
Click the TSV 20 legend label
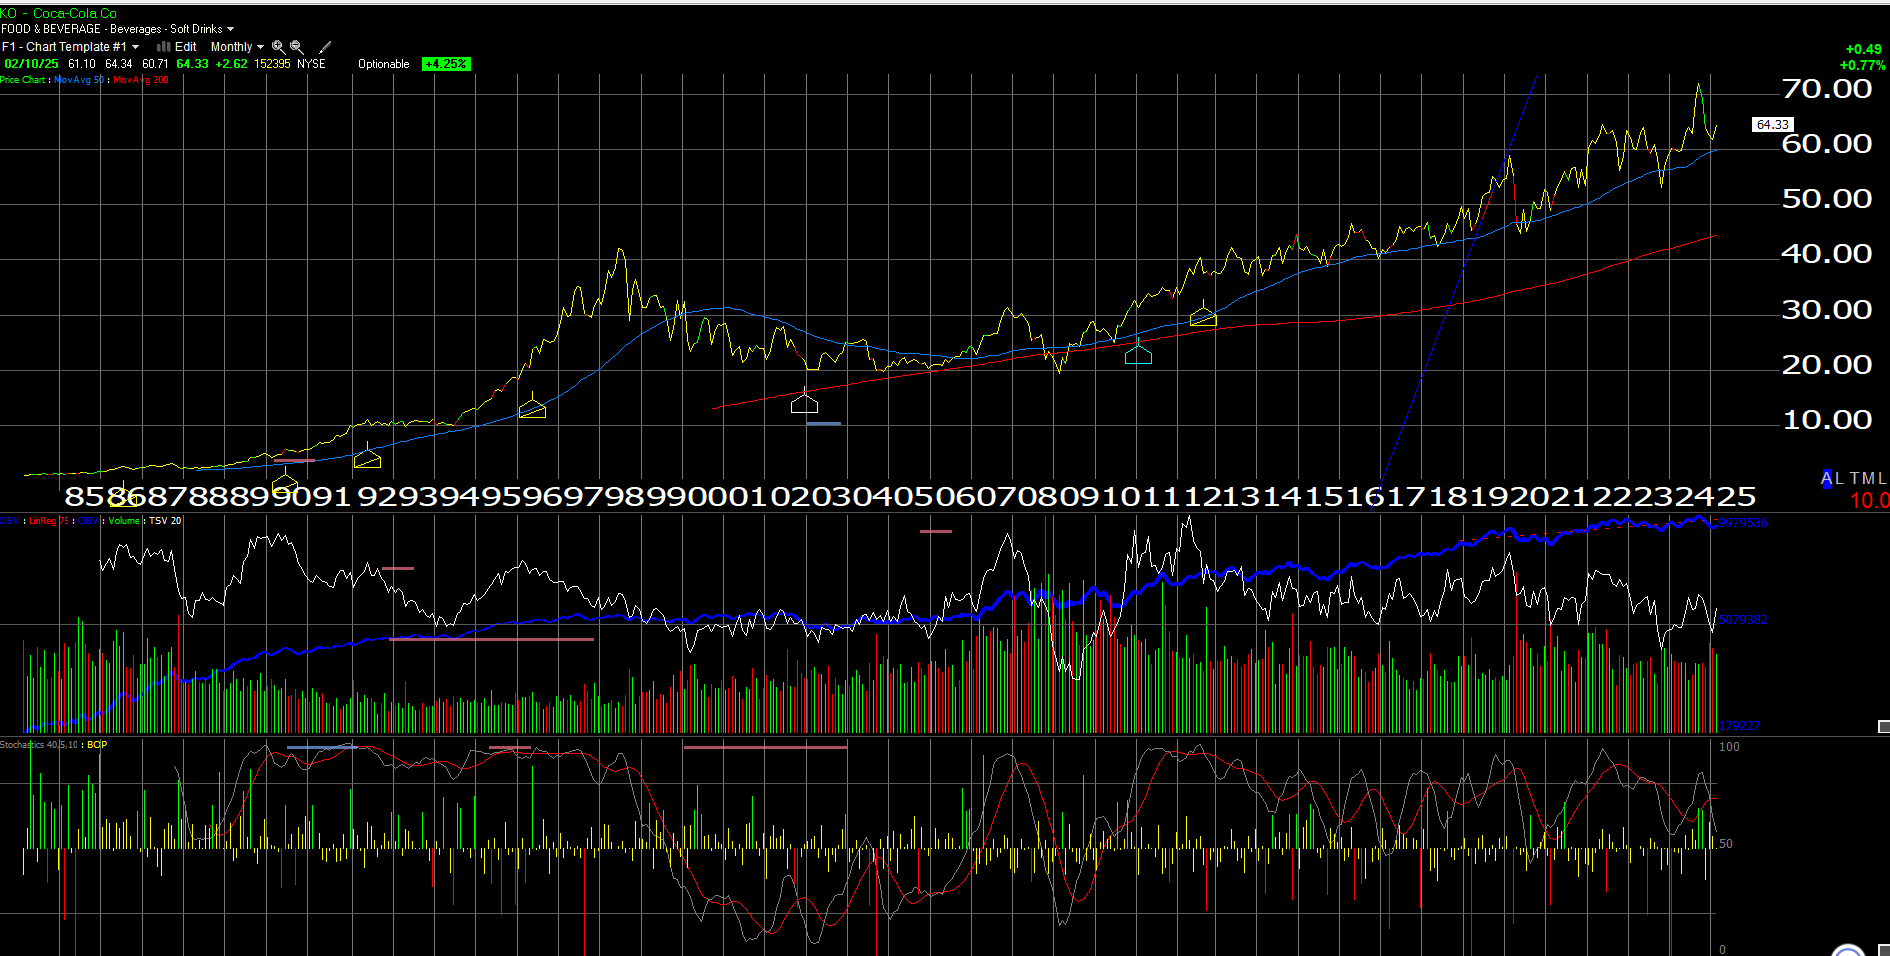(165, 521)
